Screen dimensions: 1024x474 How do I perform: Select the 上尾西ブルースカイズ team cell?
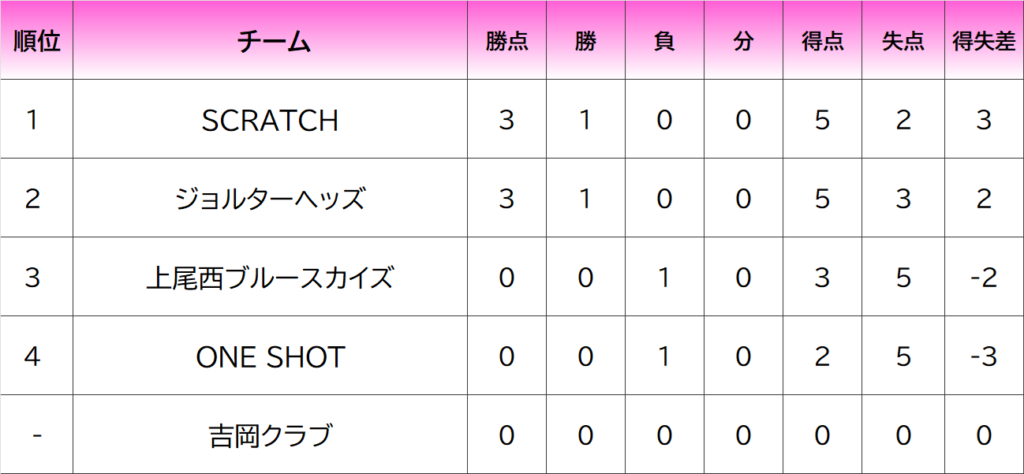pyautogui.click(x=270, y=277)
